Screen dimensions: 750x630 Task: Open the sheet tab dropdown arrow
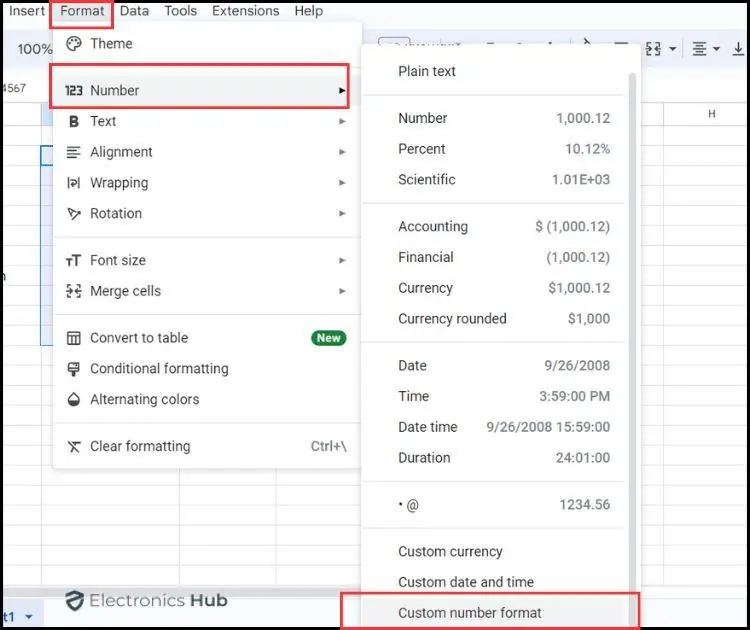point(29,617)
